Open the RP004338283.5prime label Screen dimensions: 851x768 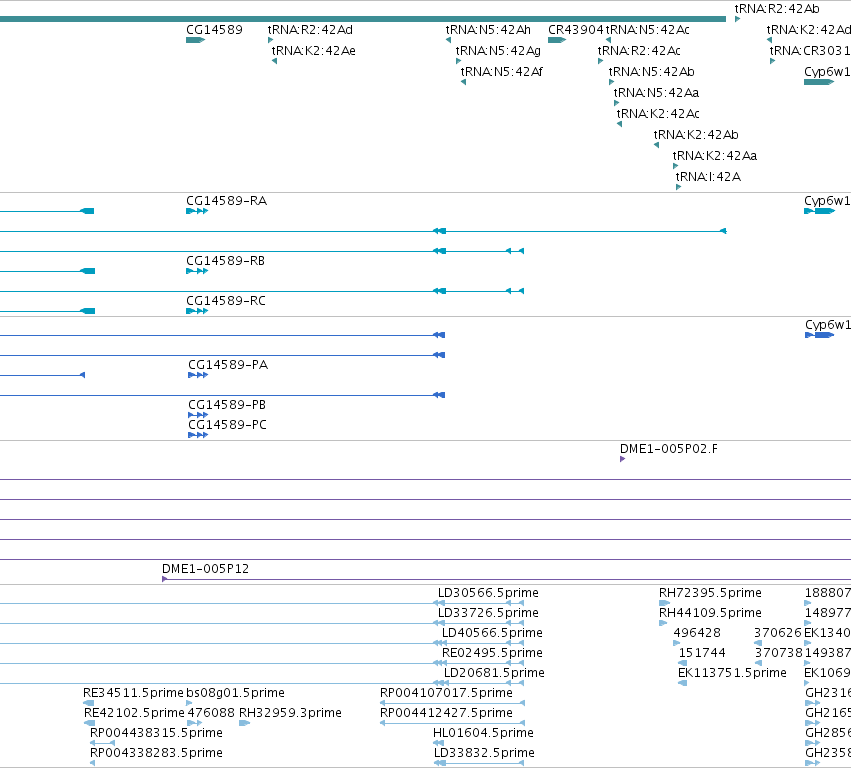tap(156, 753)
